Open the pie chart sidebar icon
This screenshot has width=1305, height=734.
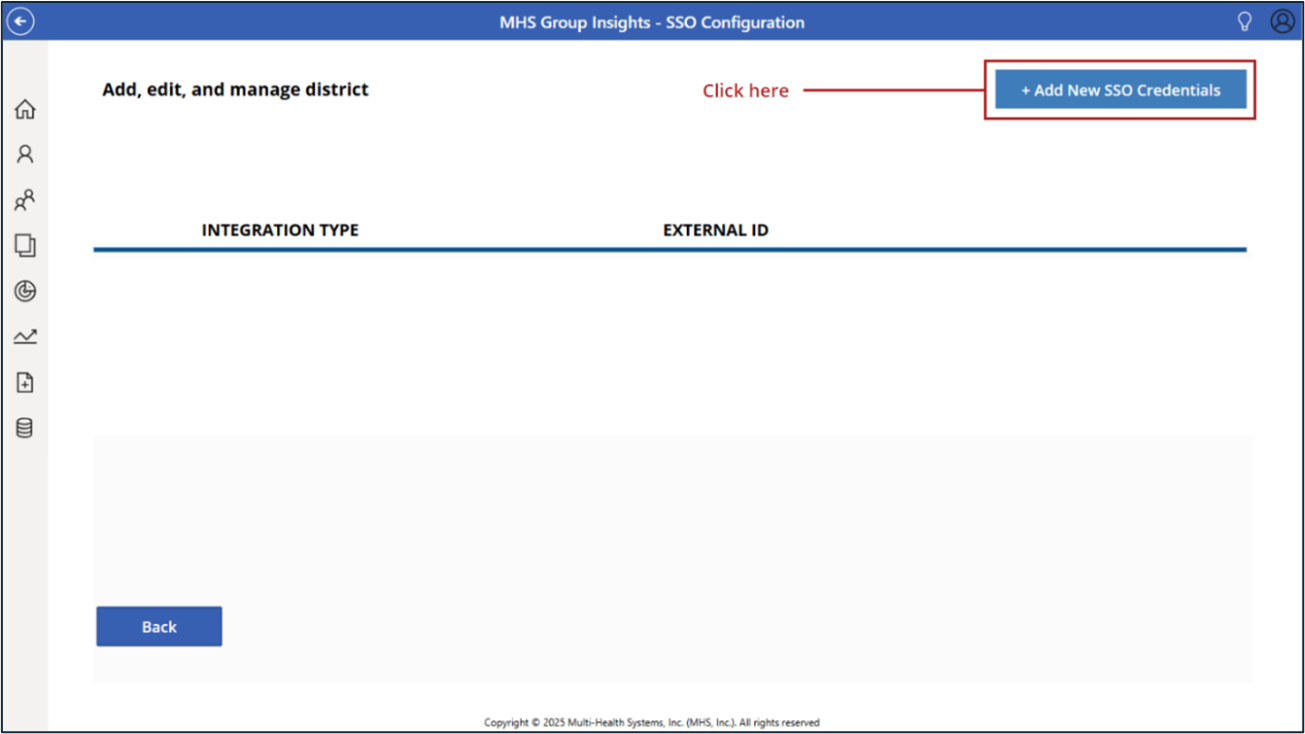25,291
